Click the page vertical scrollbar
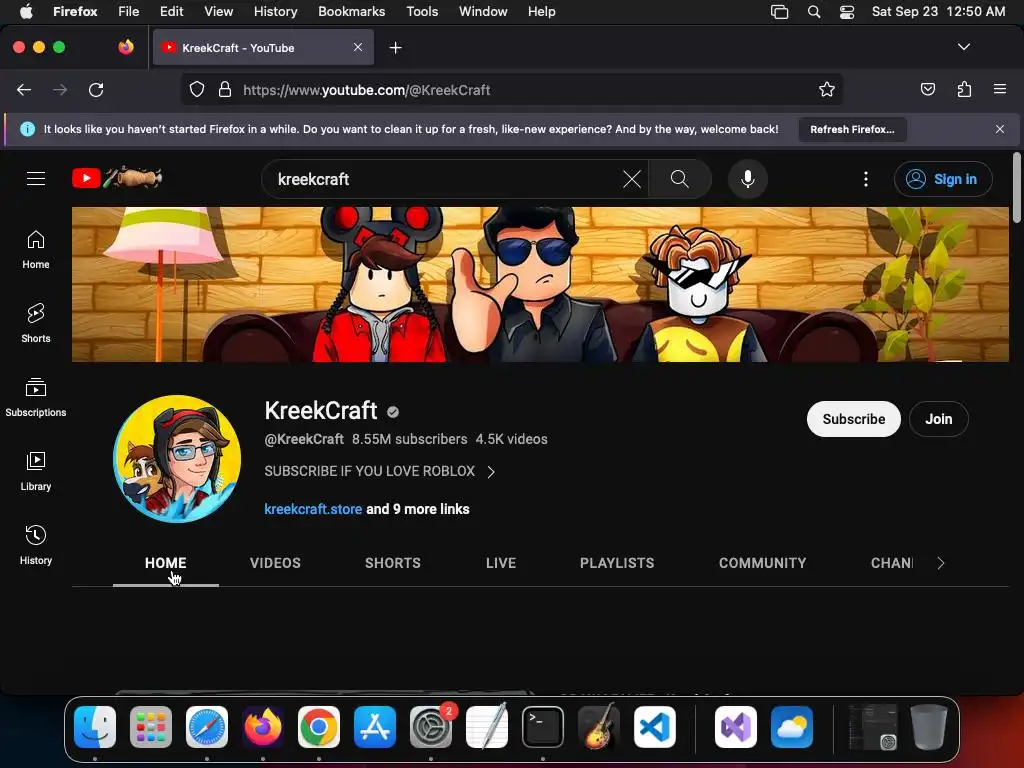The image size is (1024, 768). tap(1016, 187)
